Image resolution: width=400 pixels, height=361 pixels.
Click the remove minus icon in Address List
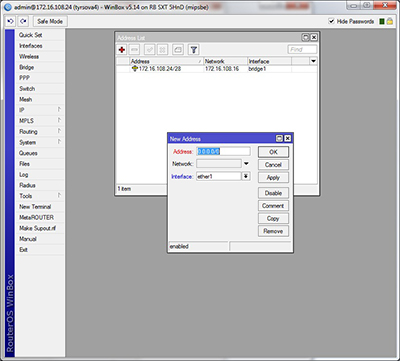tap(134, 50)
